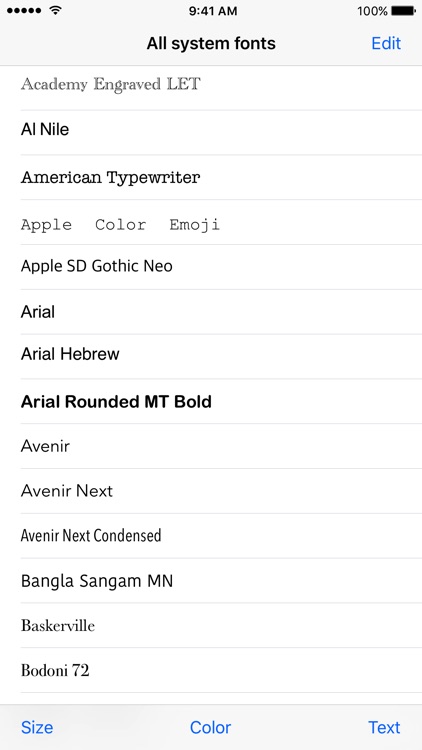
Task: Choose Apple SD Gothic Neo
Action: [211, 267]
